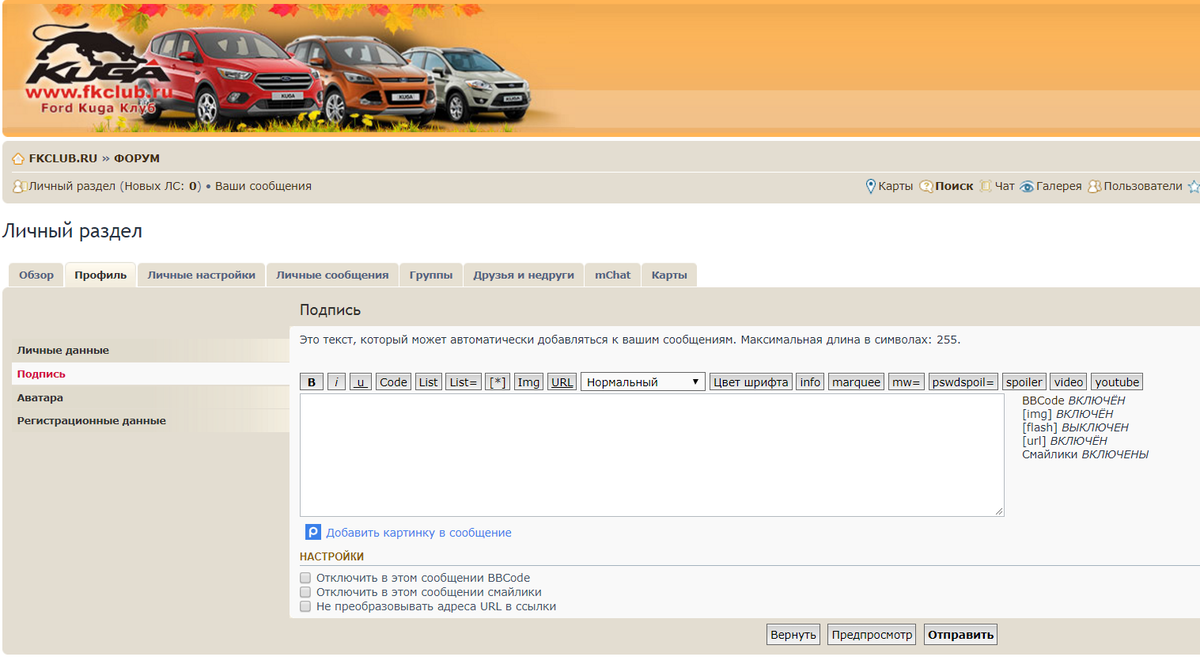Insert a List= BBCode tag
Viewport: 1200px width, 672px height.
(463, 382)
